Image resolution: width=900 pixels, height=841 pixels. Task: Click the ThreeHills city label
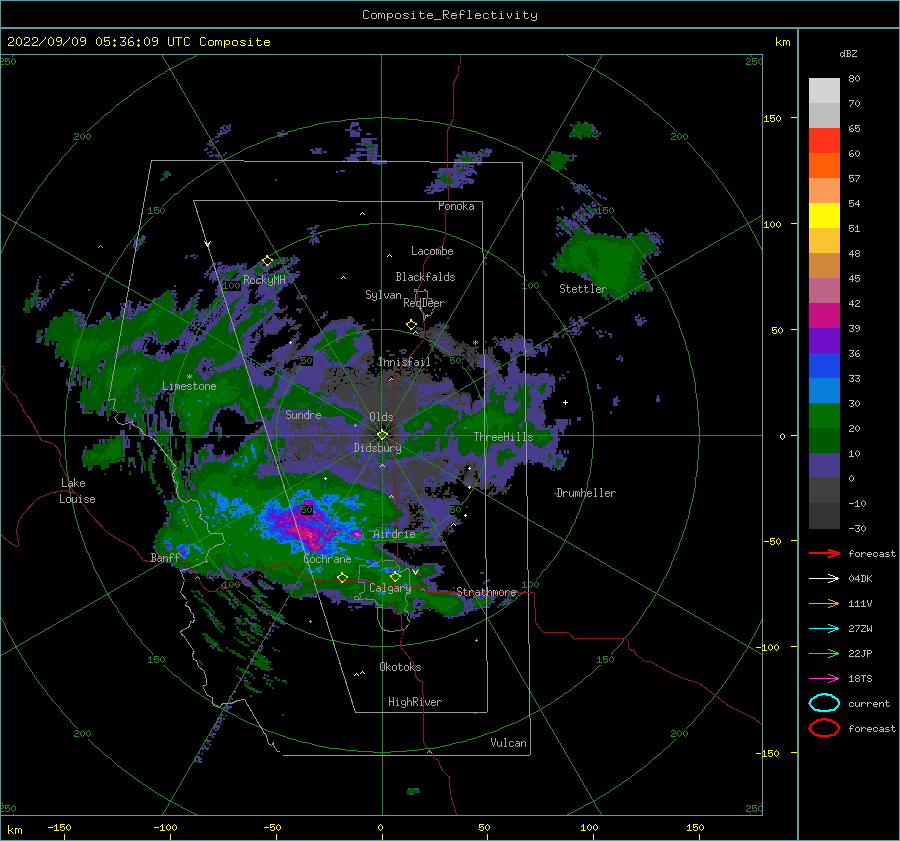coord(503,437)
